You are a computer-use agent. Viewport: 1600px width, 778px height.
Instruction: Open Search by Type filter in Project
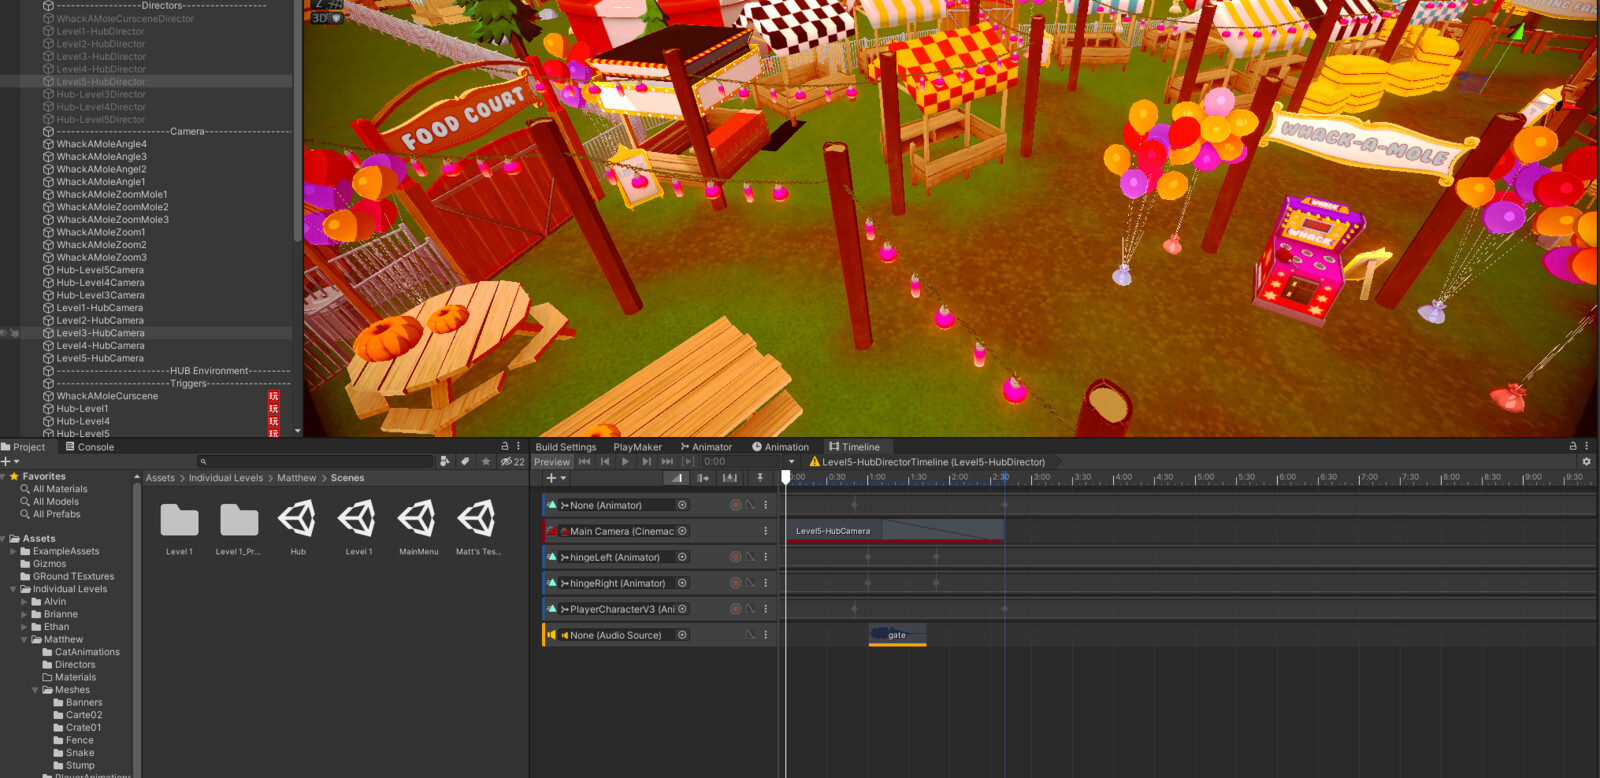pyautogui.click(x=444, y=462)
